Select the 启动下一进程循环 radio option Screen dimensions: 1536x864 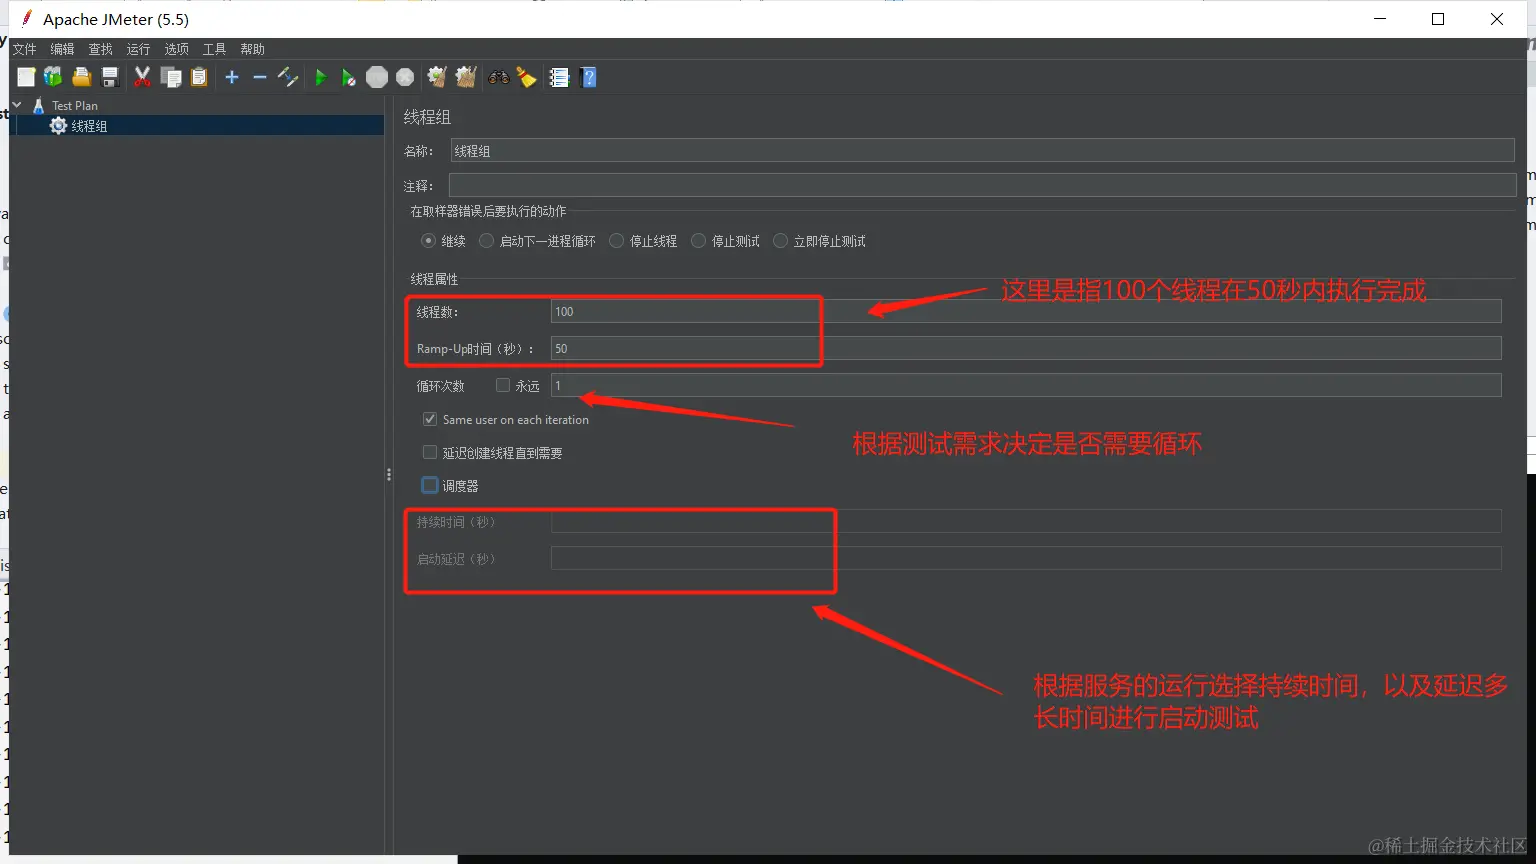(x=486, y=241)
